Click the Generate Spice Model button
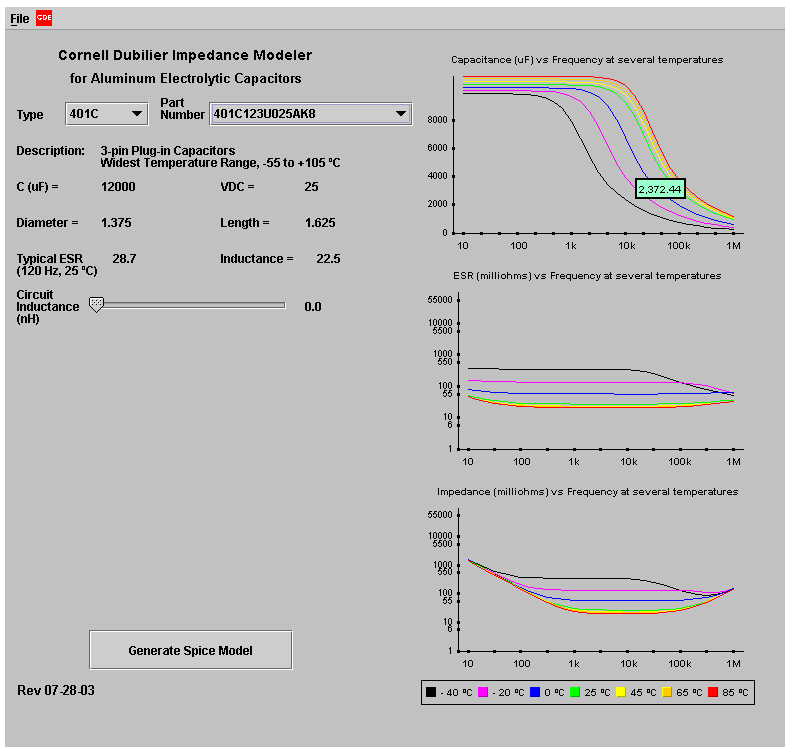 click(190, 650)
